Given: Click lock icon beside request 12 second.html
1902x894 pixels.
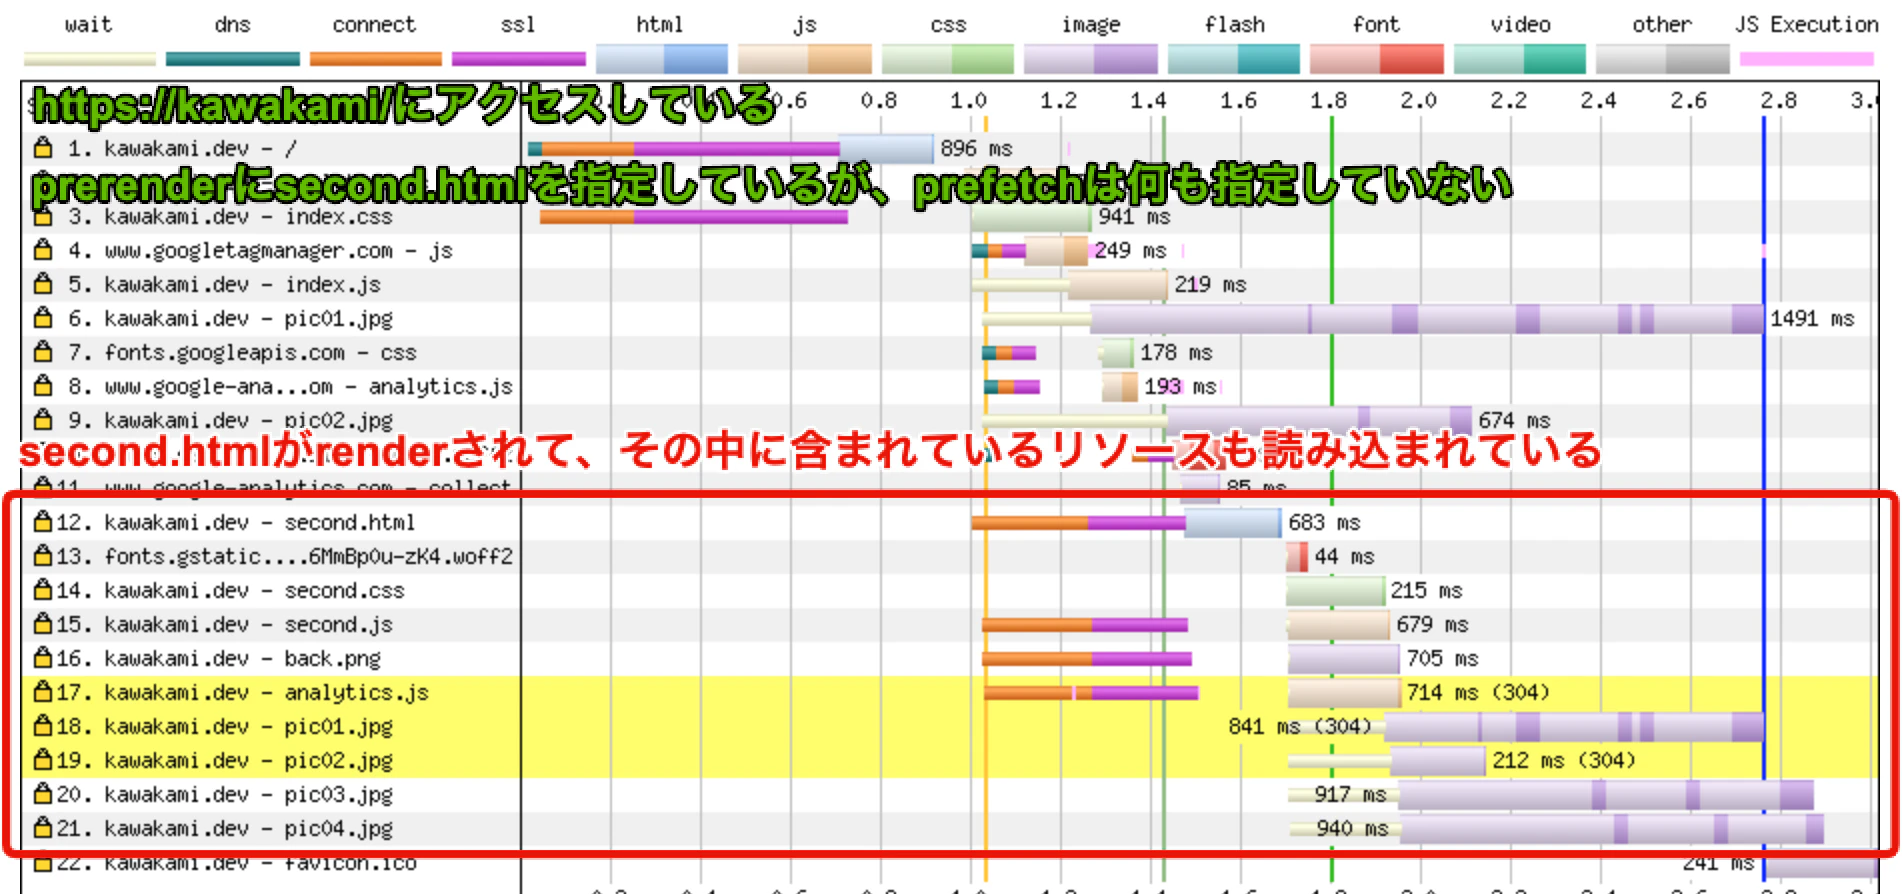Looking at the screenshot, I should coord(43,522).
